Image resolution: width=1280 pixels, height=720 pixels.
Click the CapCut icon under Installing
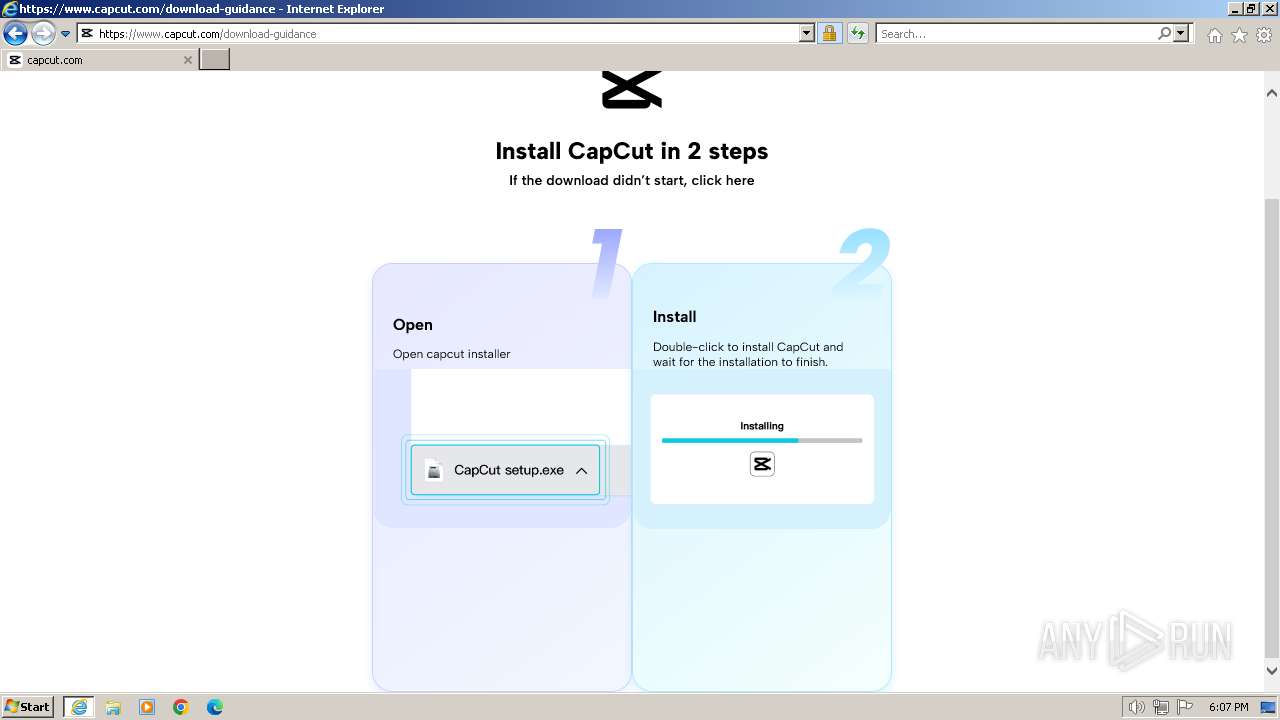click(762, 464)
